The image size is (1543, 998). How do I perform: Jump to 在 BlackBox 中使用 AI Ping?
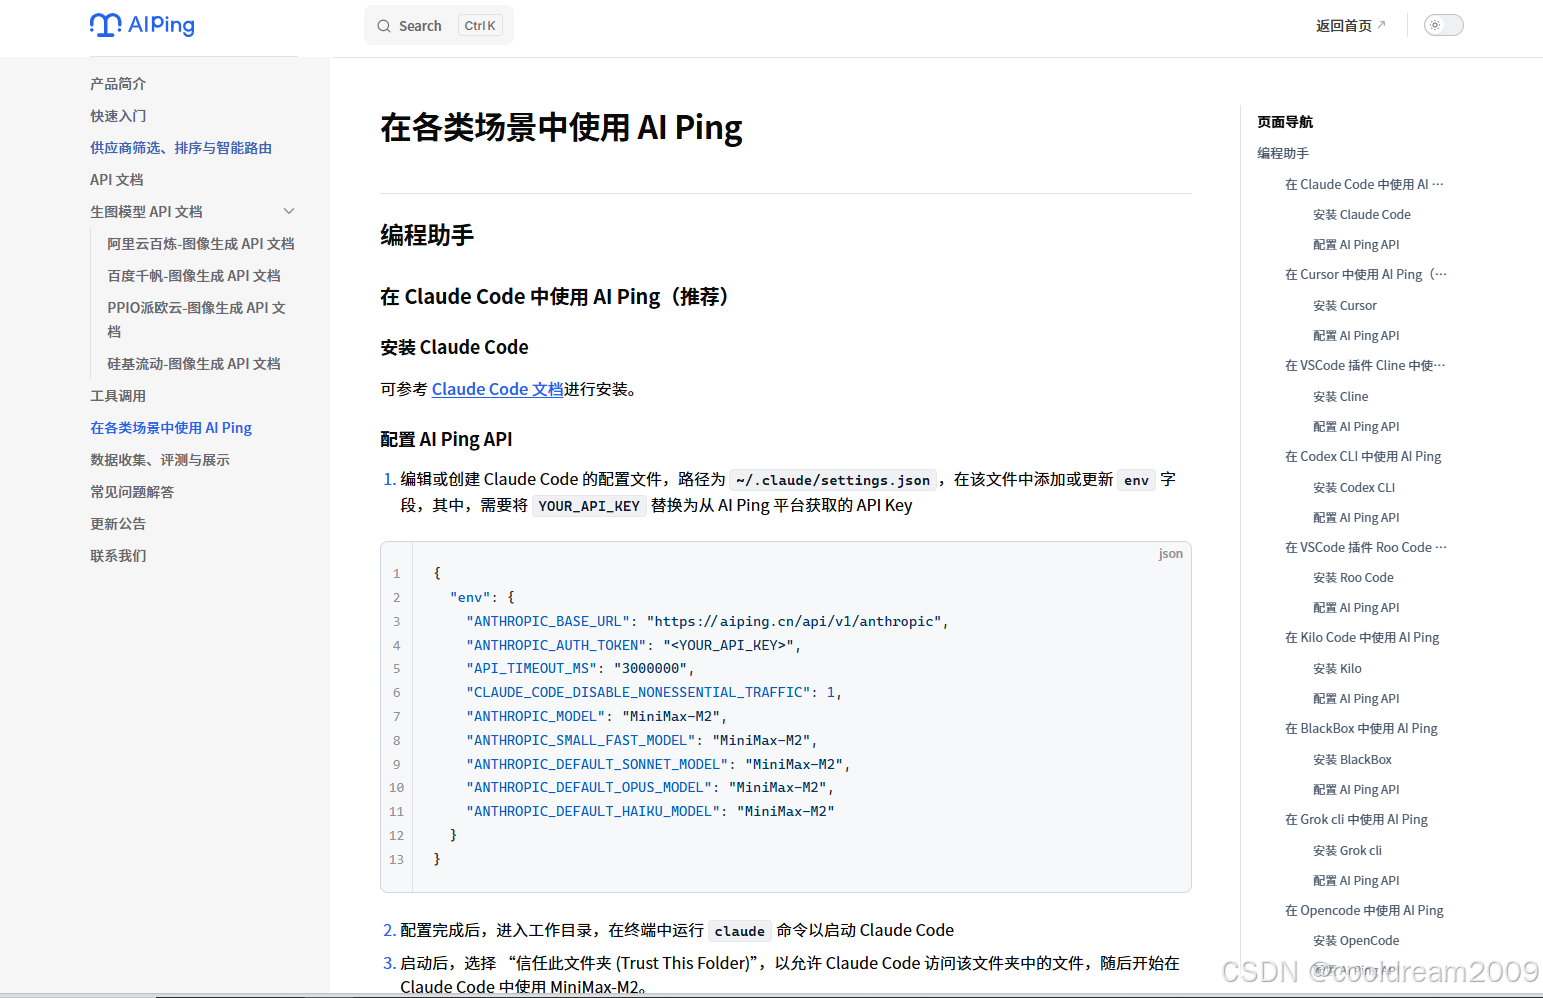click(1361, 728)
